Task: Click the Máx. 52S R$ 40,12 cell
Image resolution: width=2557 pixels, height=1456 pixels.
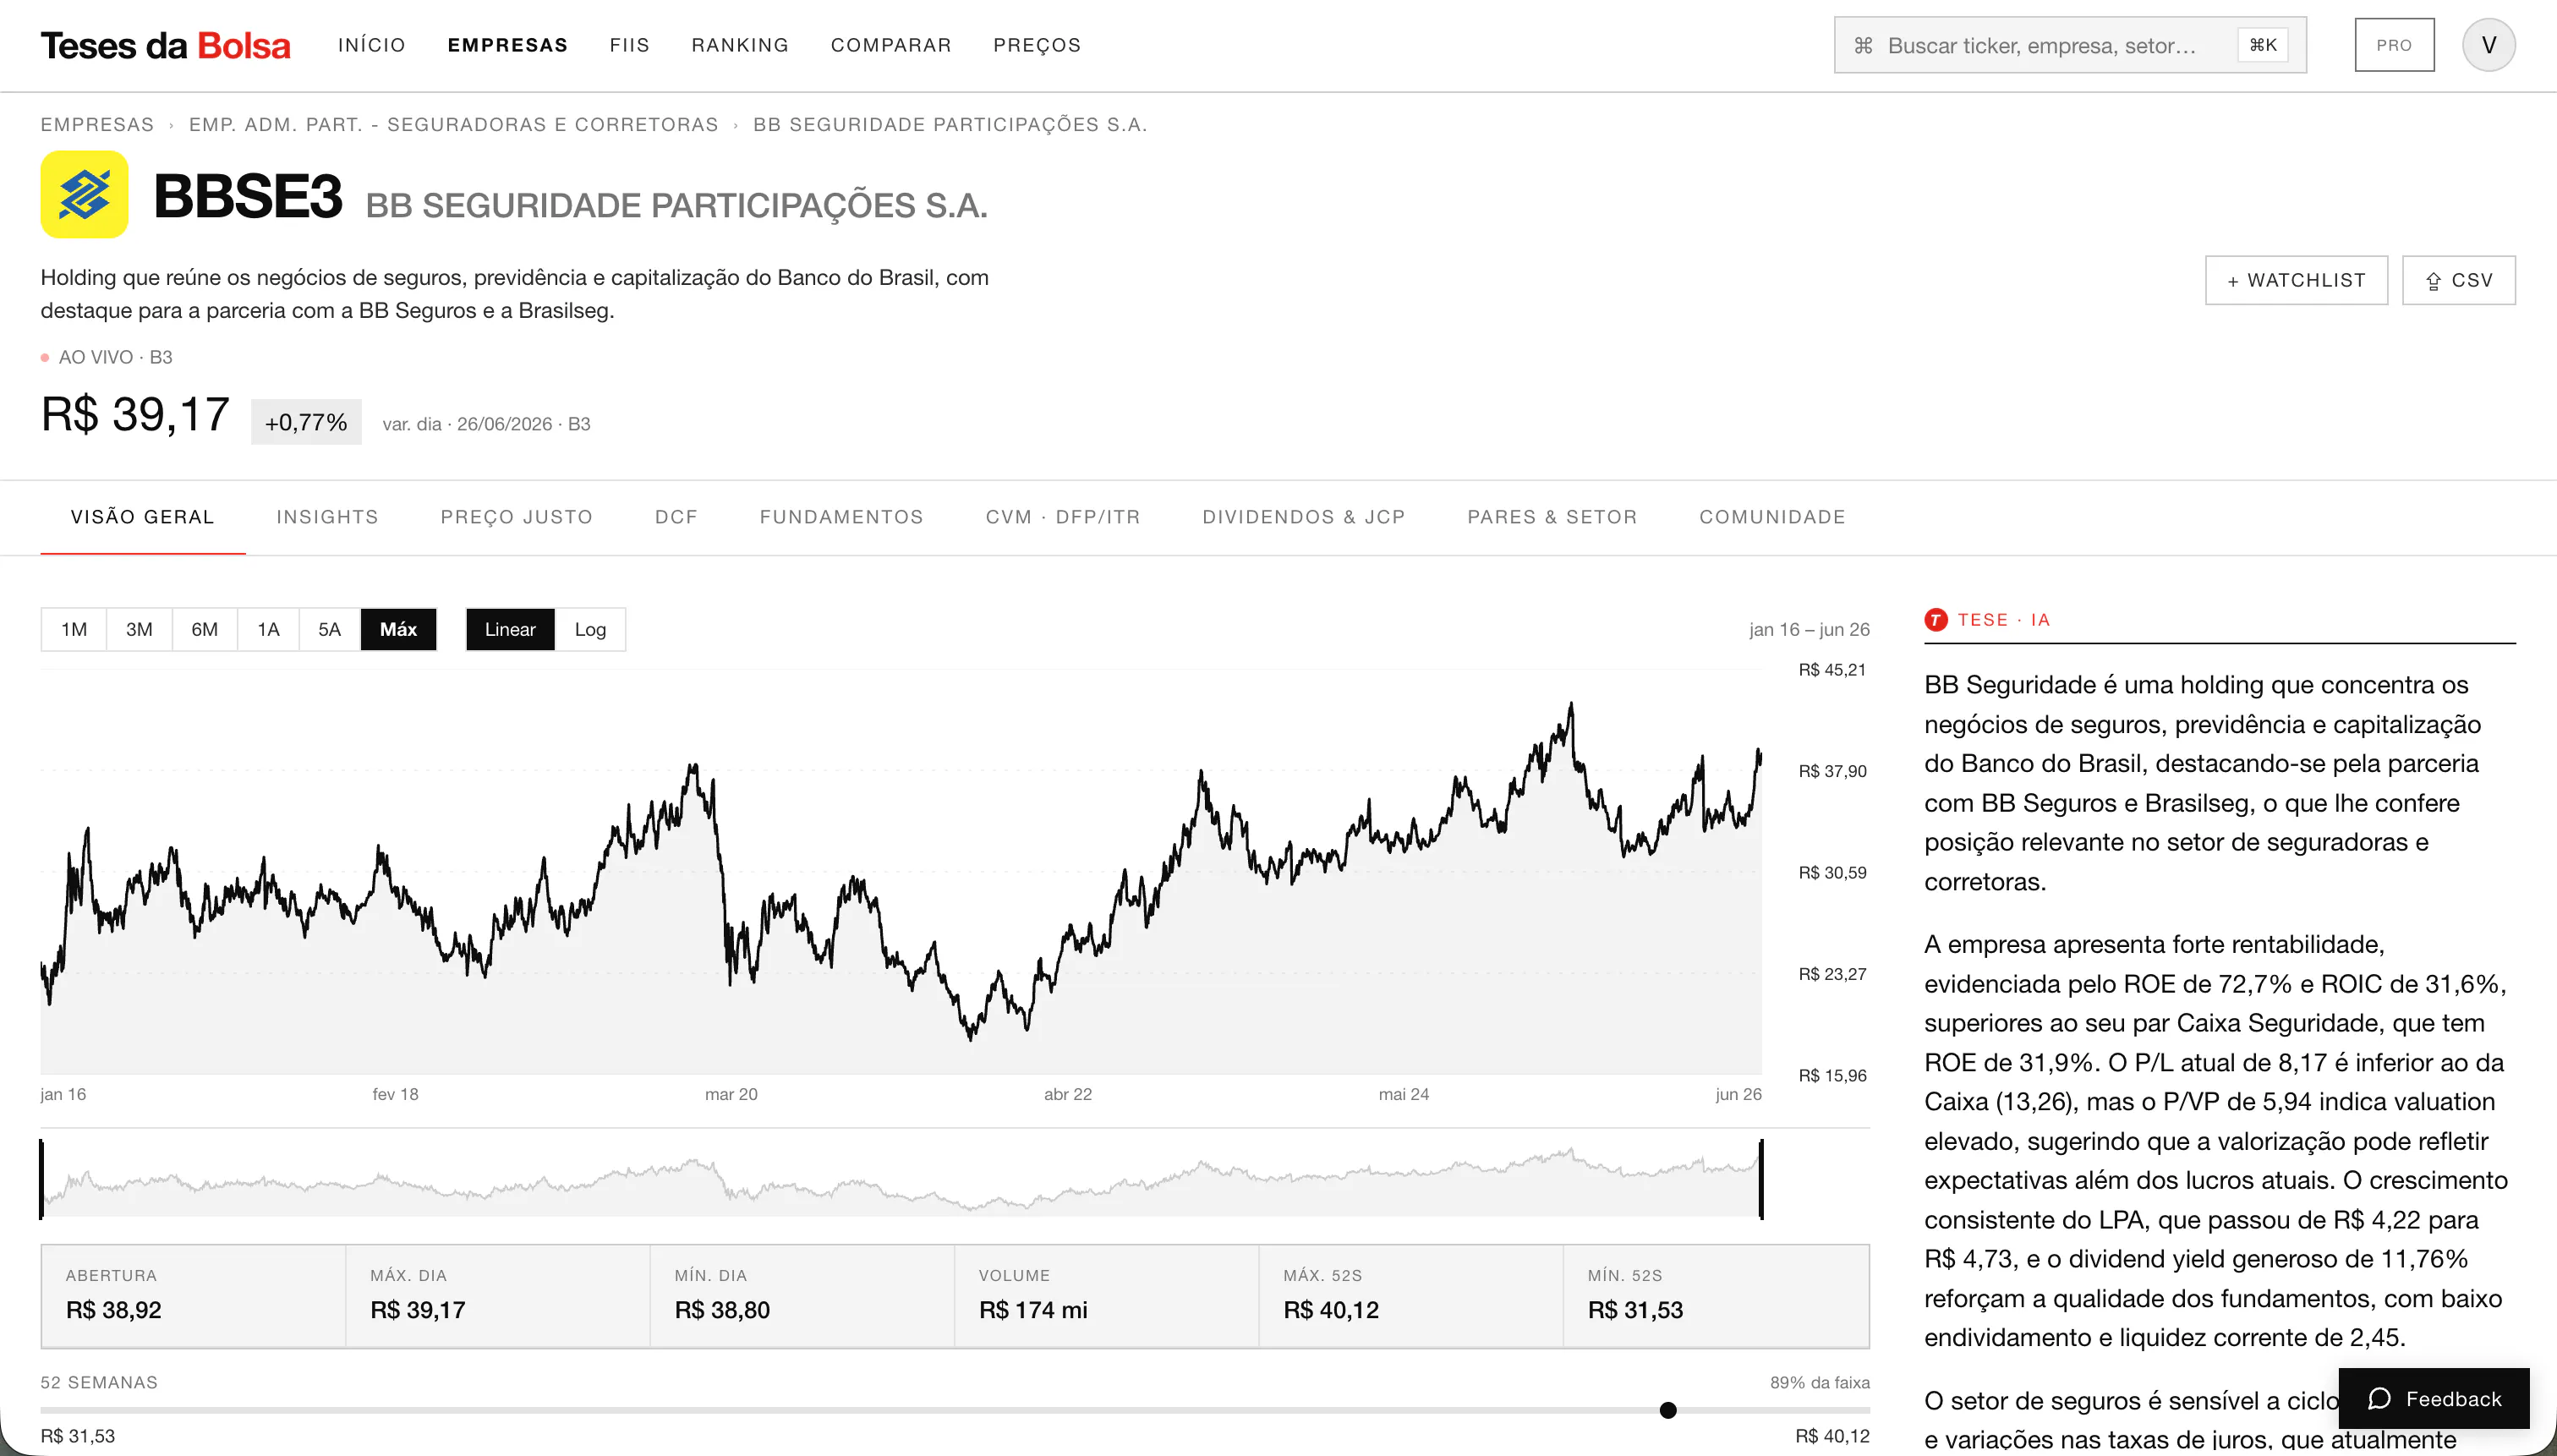Action: click(x=1411, y=1296)
